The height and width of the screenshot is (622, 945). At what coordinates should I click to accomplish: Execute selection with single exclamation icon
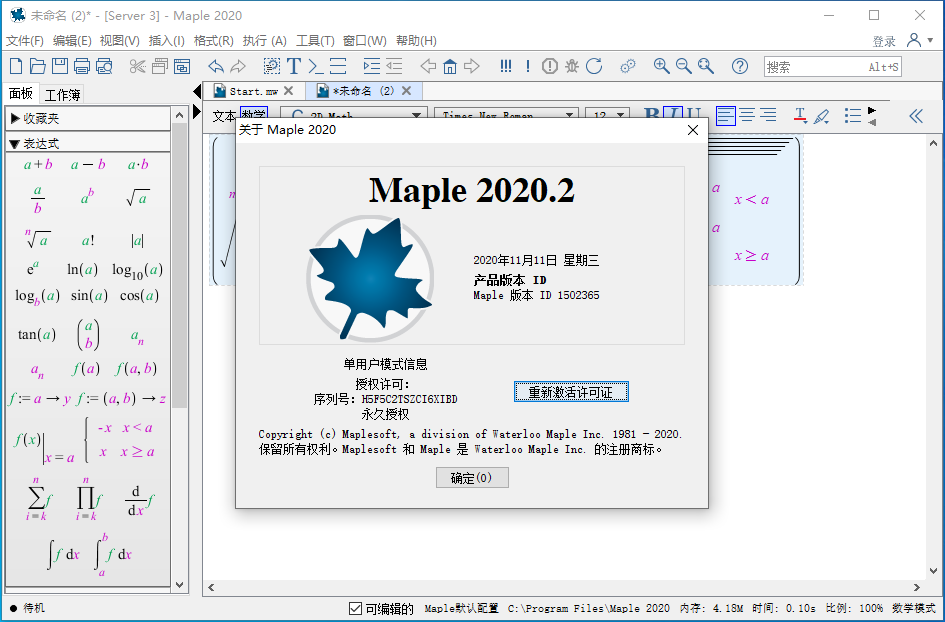click(x=528, y=66)
